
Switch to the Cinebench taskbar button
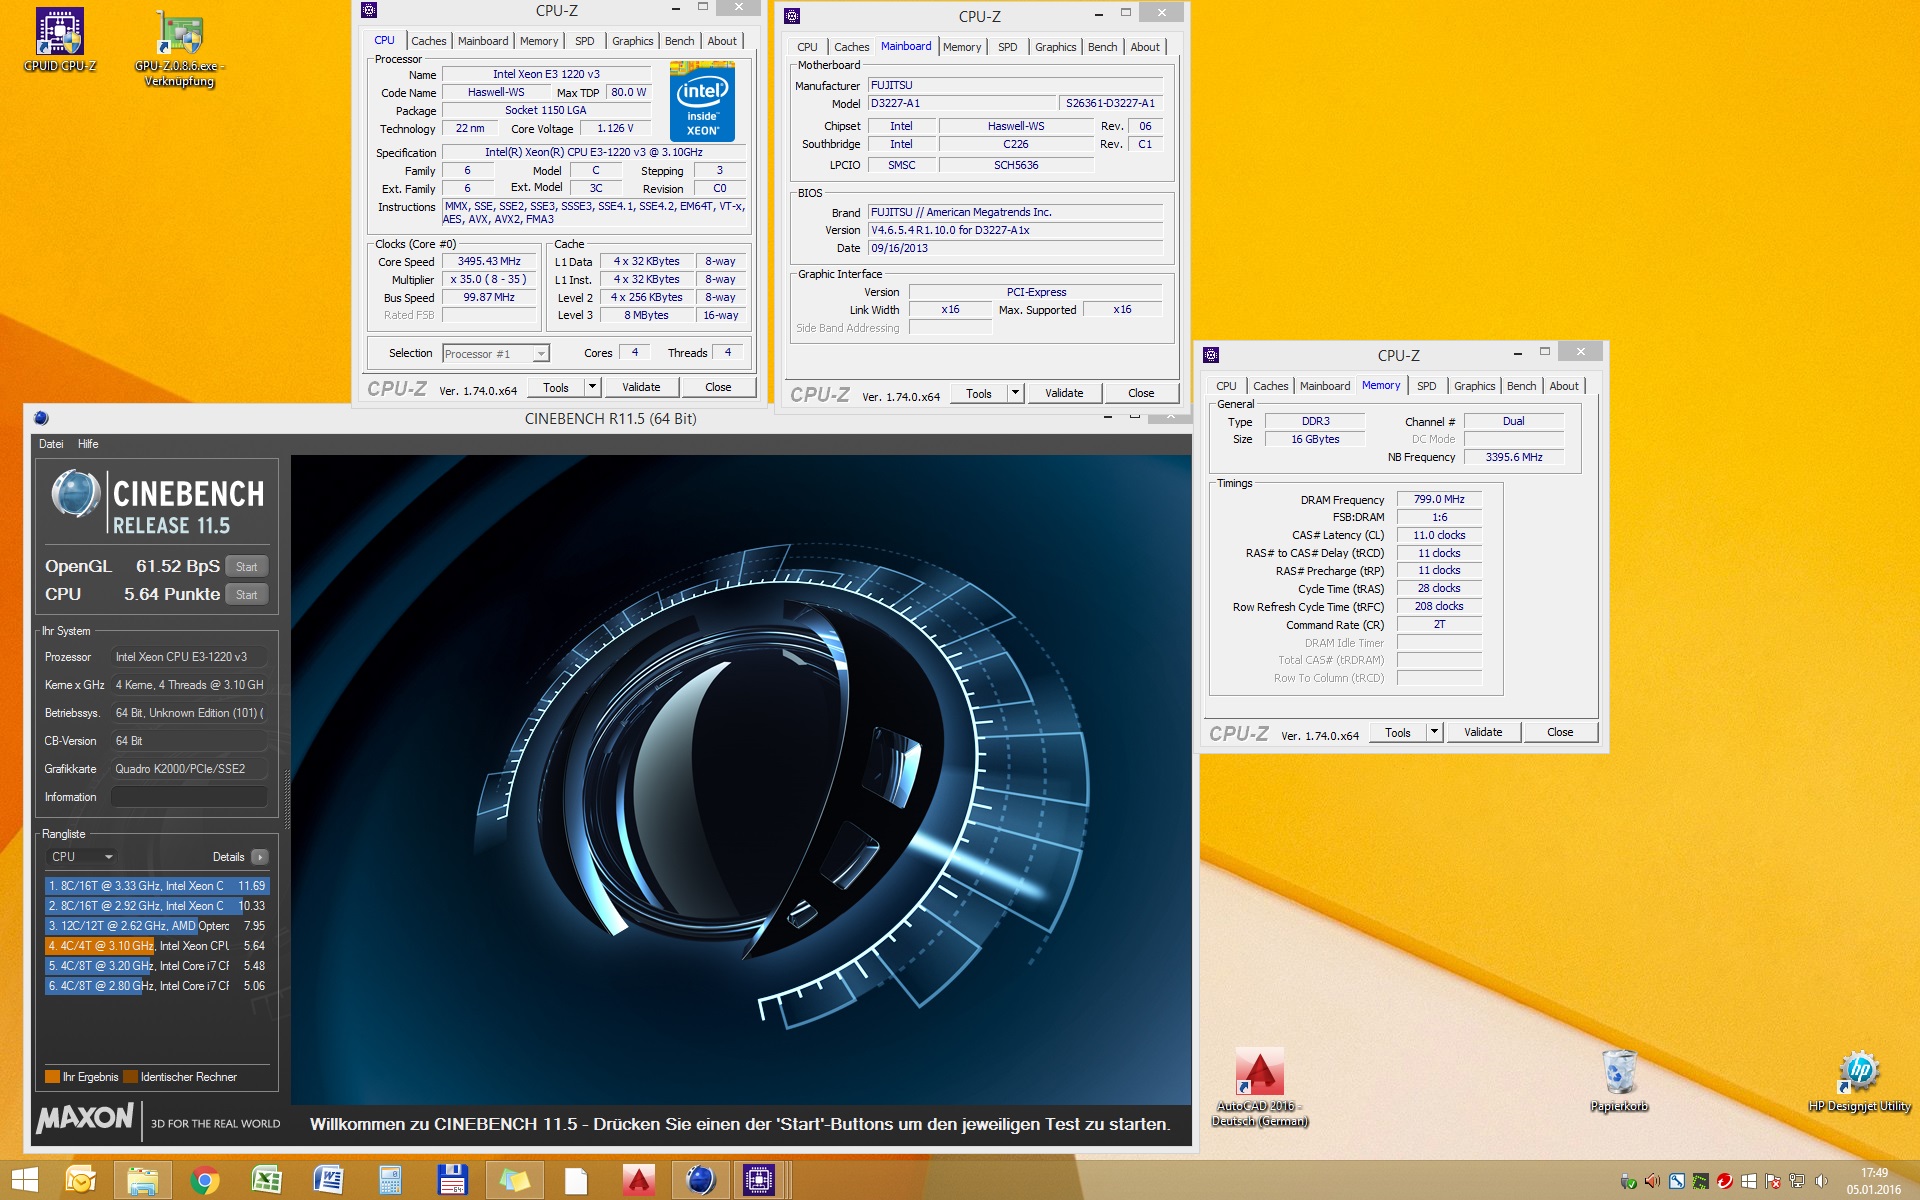click(700, 1180)
